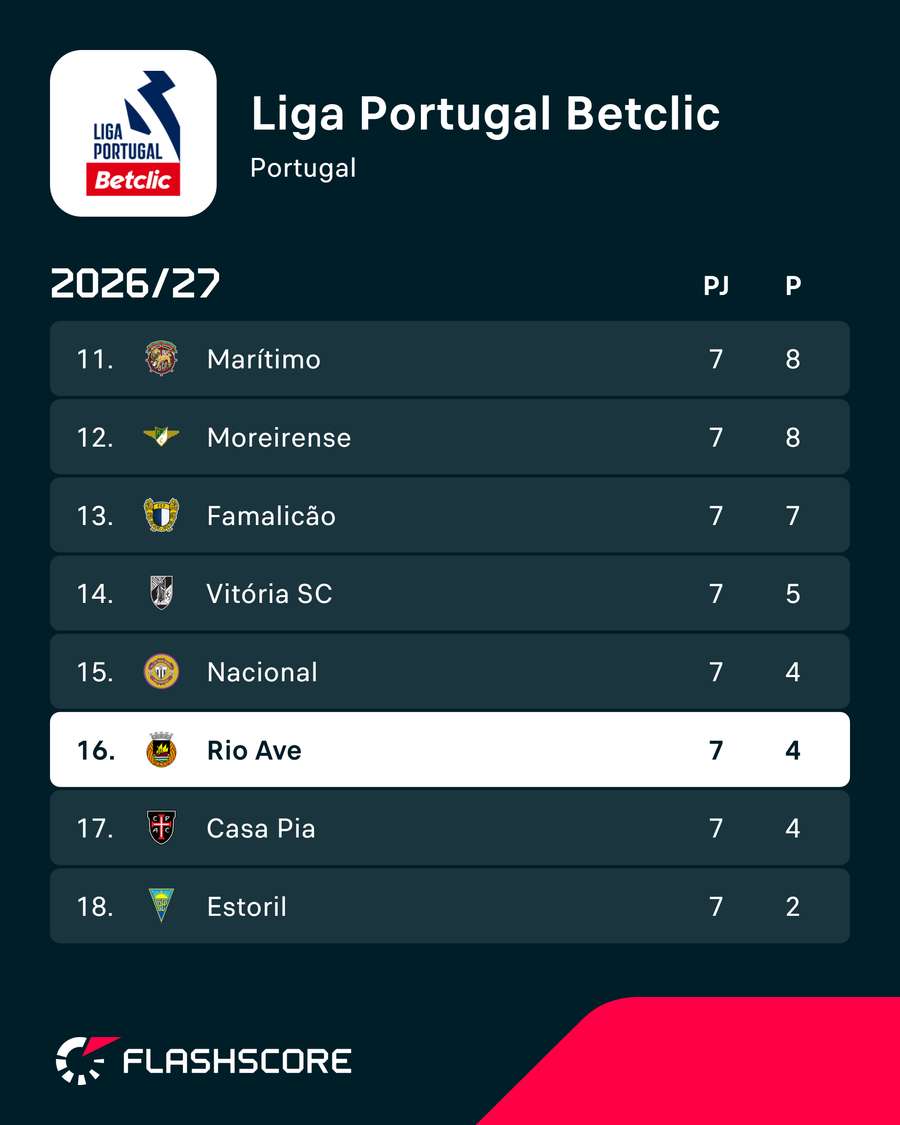The width and height of the screenshot is (900, 1125).
Task: Click the FLASHSCORE wordmark text
Action: pyautogui.click(x=238, y=1061)
